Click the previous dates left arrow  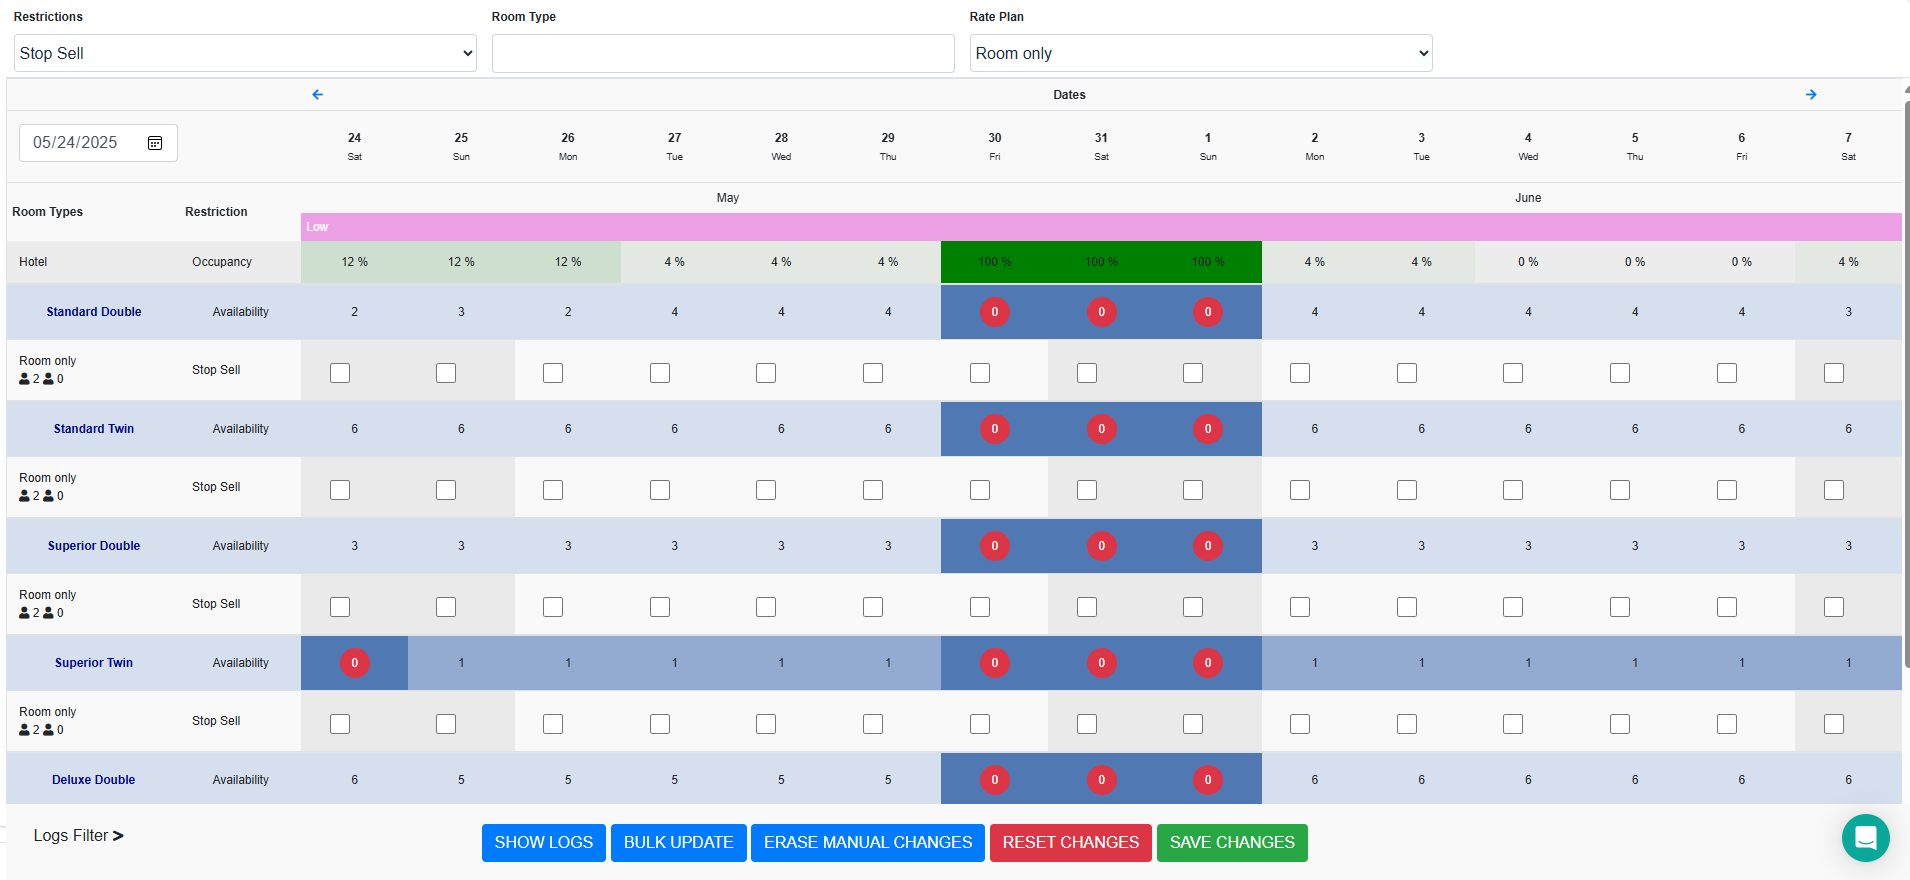pyautogui.click(x=317, y=95)
